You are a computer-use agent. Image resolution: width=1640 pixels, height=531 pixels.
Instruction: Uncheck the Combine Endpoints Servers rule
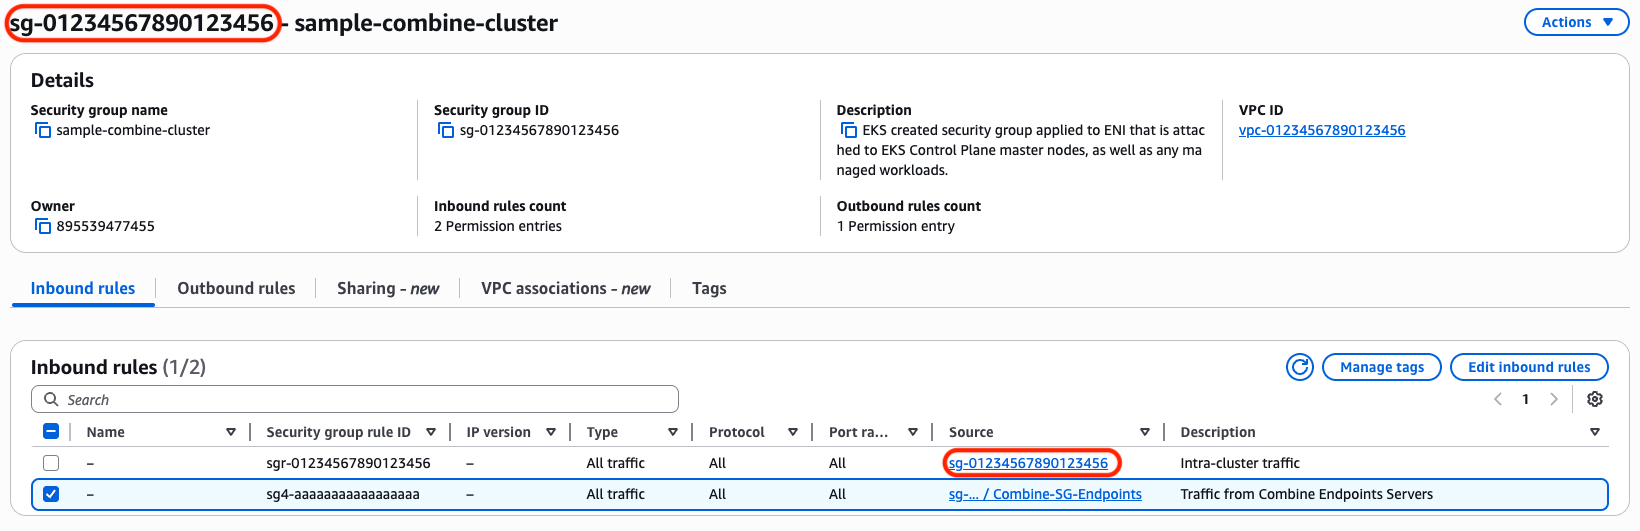pos(51,494)
